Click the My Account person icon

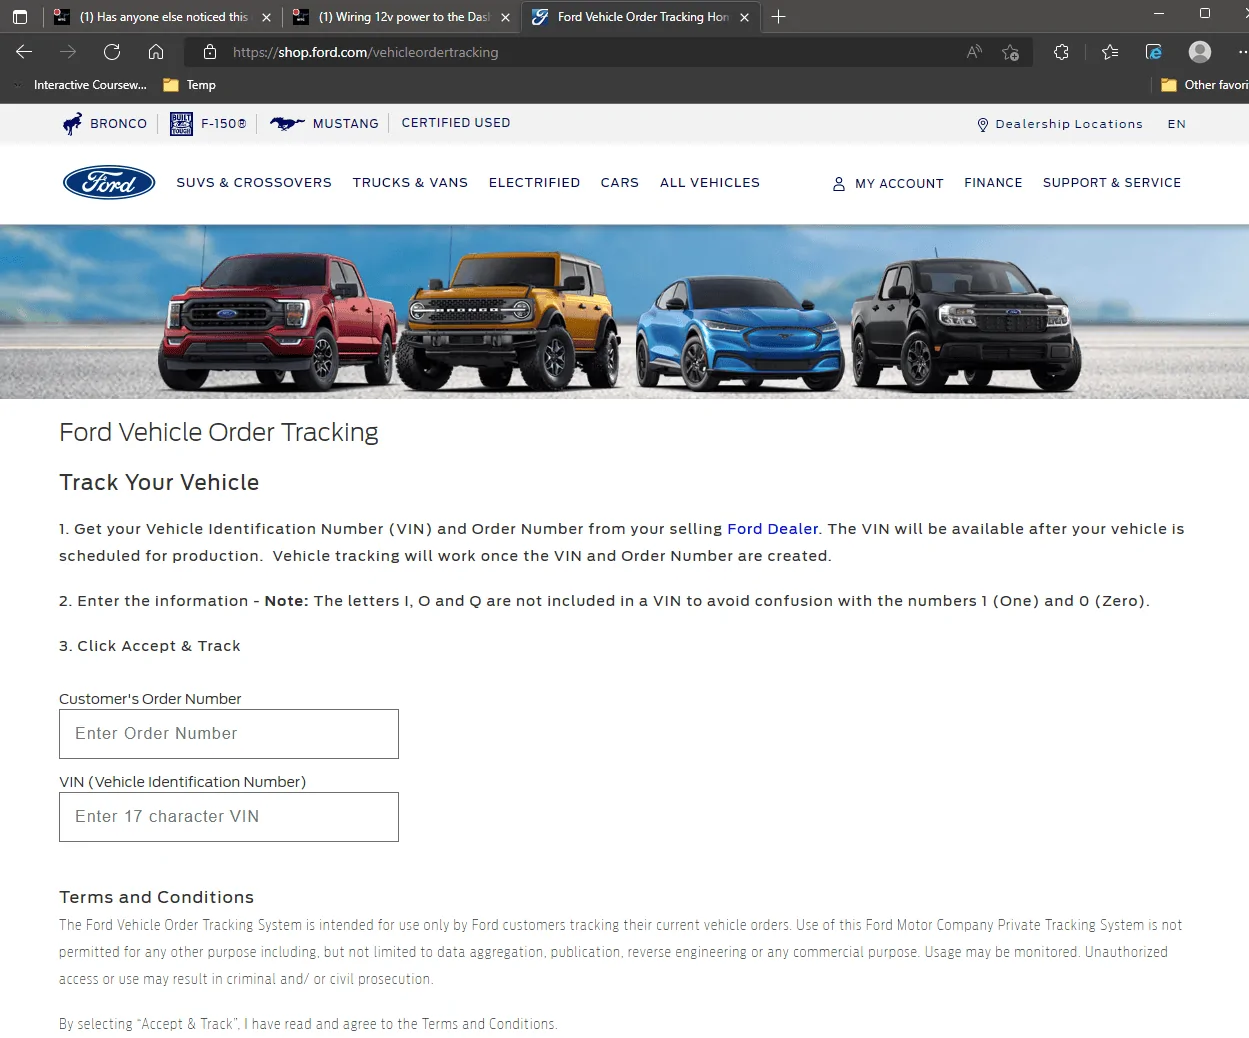pos(839,184)
